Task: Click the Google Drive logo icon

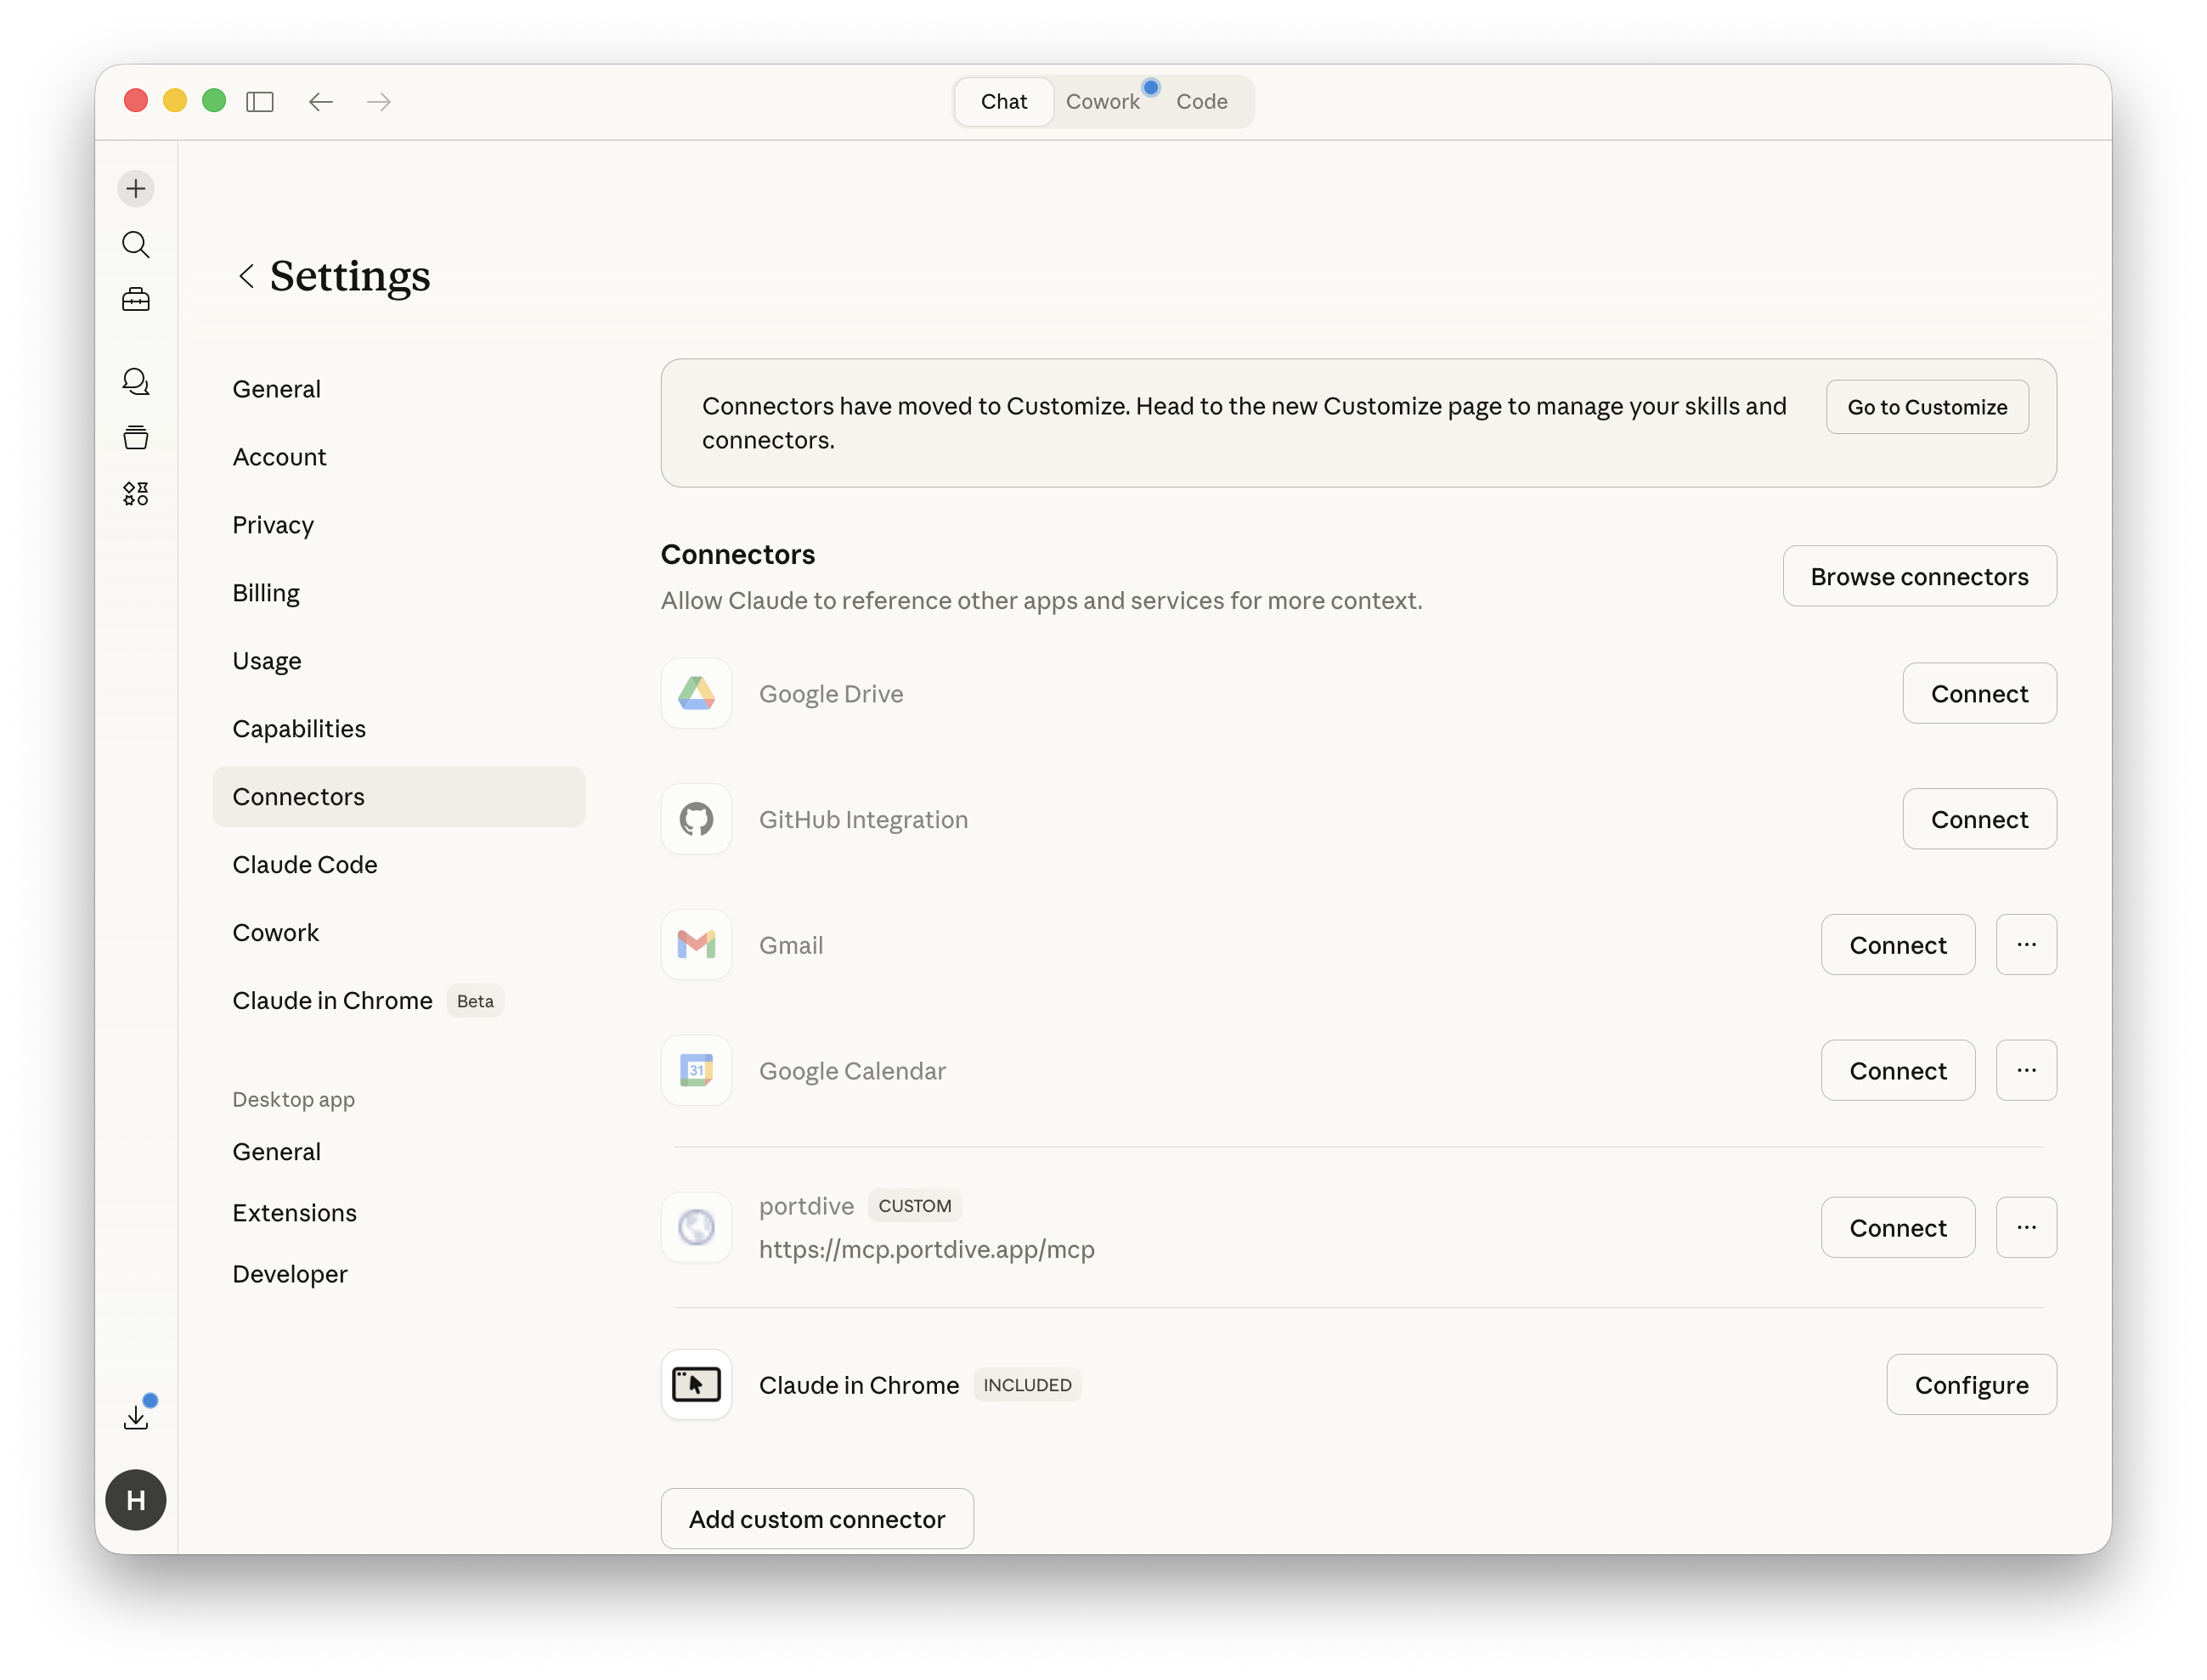Action: click(696, 693)
